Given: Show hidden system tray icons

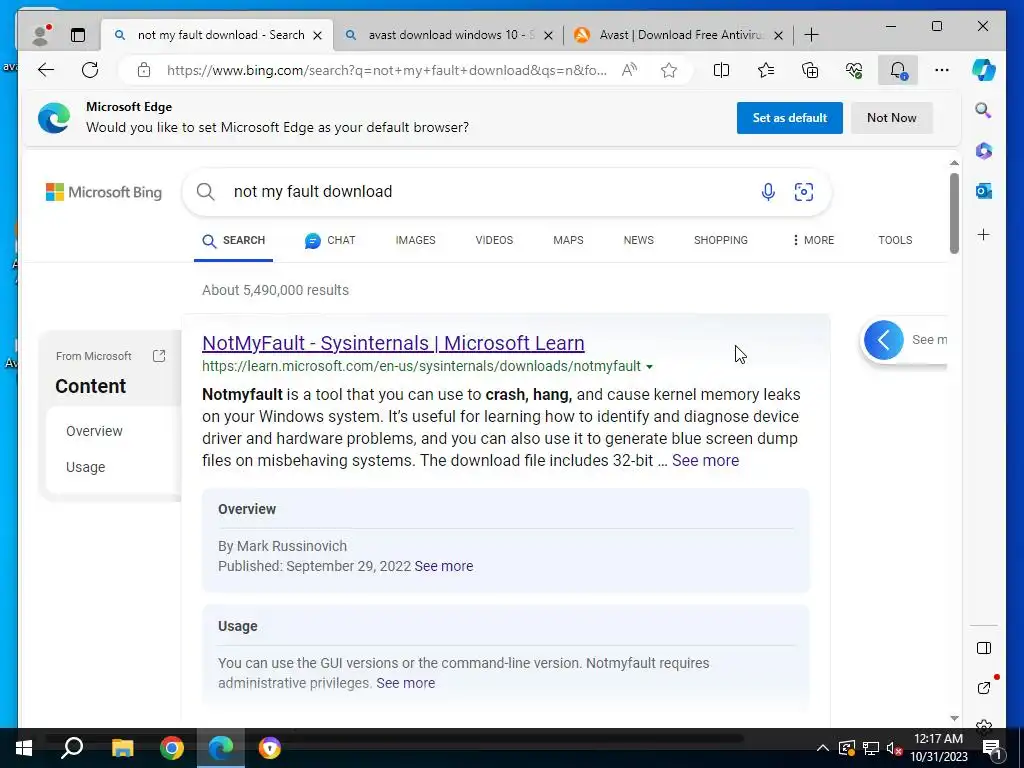Looking at the screenshot, I should pos(823,748).
